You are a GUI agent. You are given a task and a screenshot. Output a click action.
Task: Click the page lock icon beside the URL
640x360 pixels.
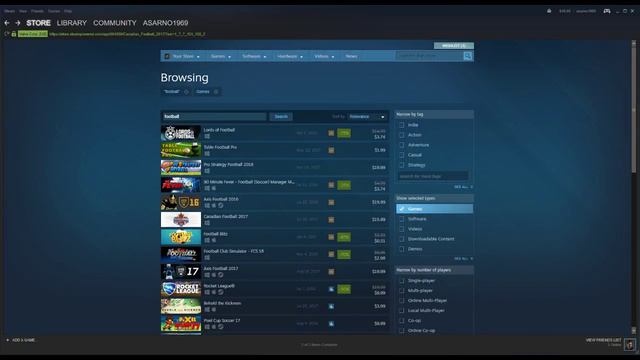13,34
